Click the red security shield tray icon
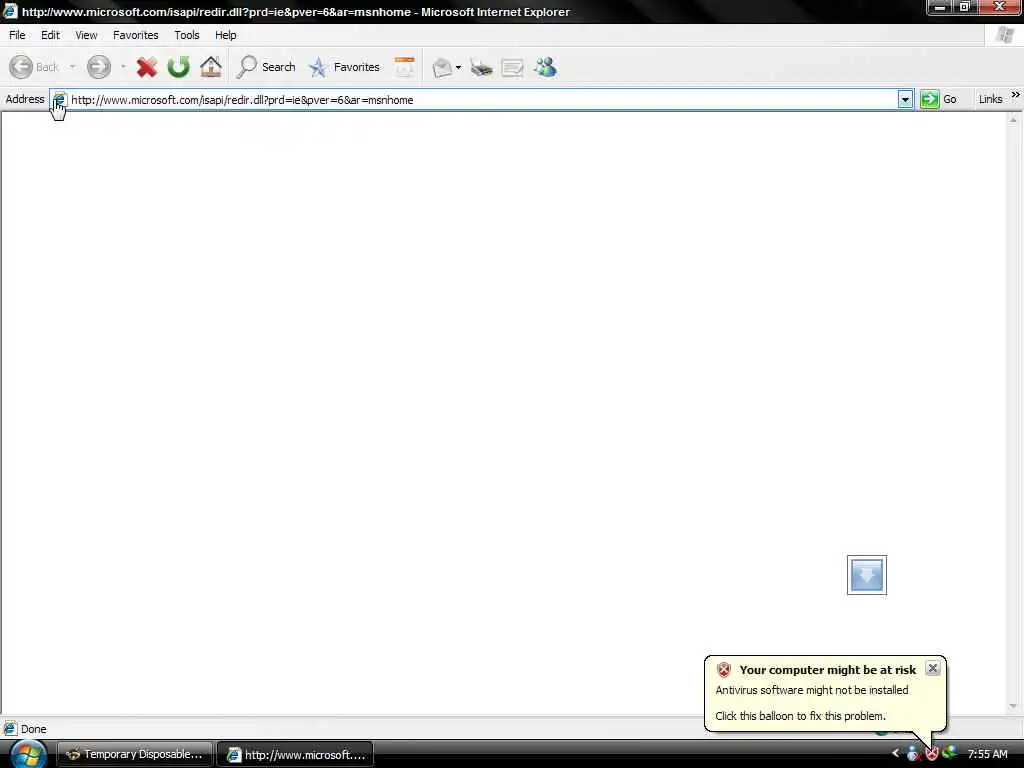 (x=932, y=754)
